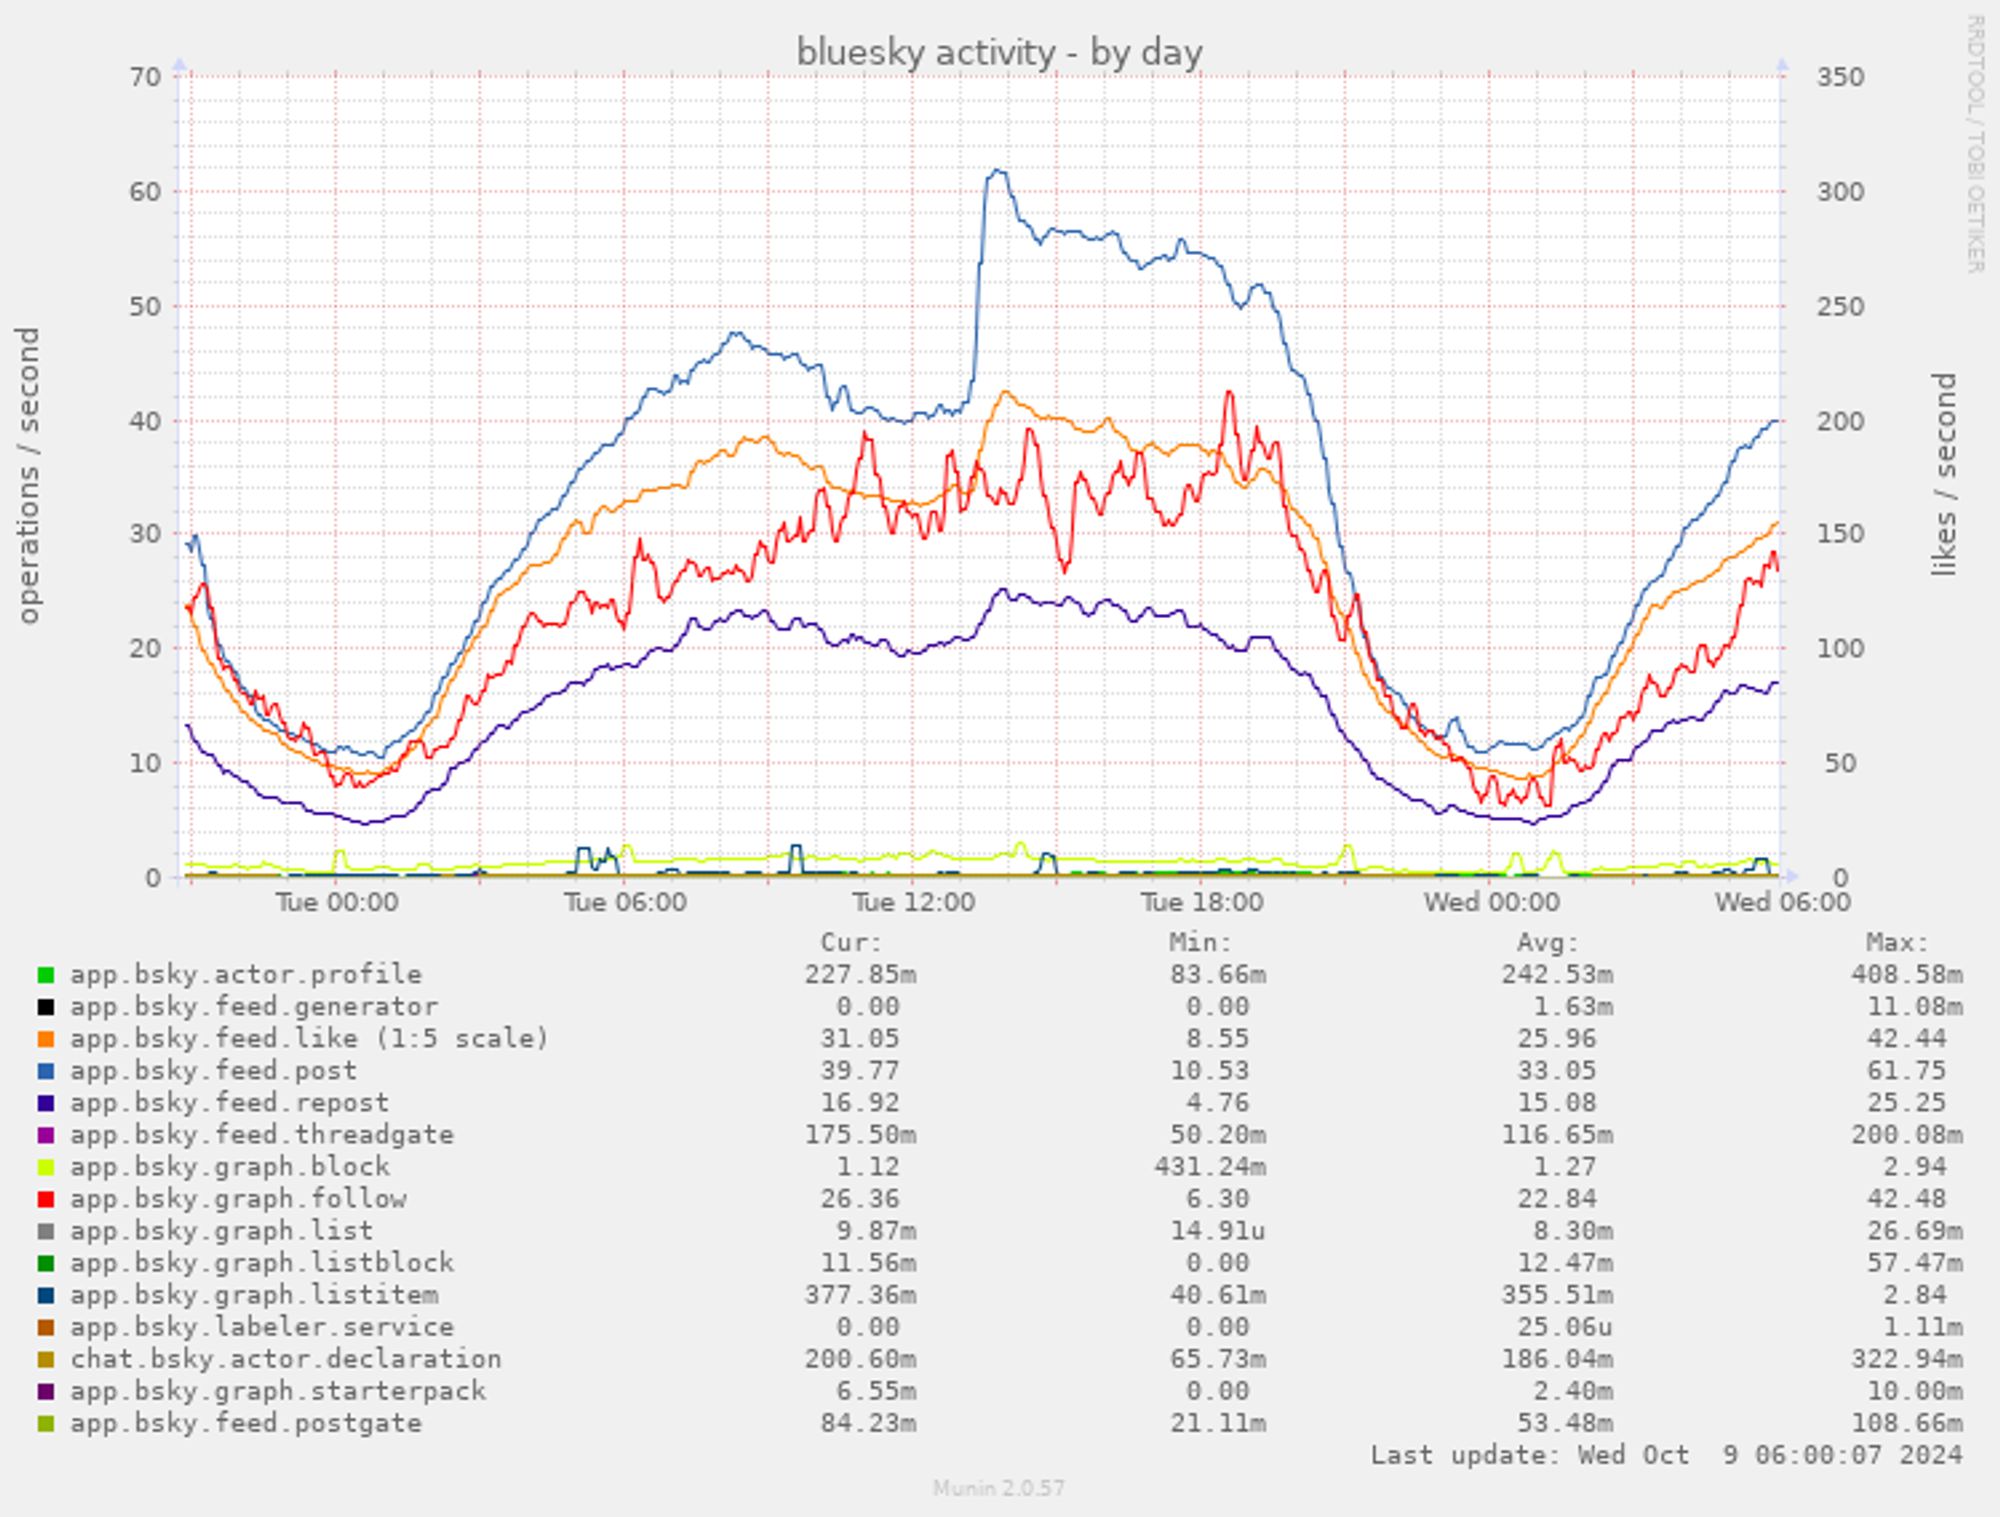Click the 'Wed 06:00' x-axis label

click(1783, 902)
